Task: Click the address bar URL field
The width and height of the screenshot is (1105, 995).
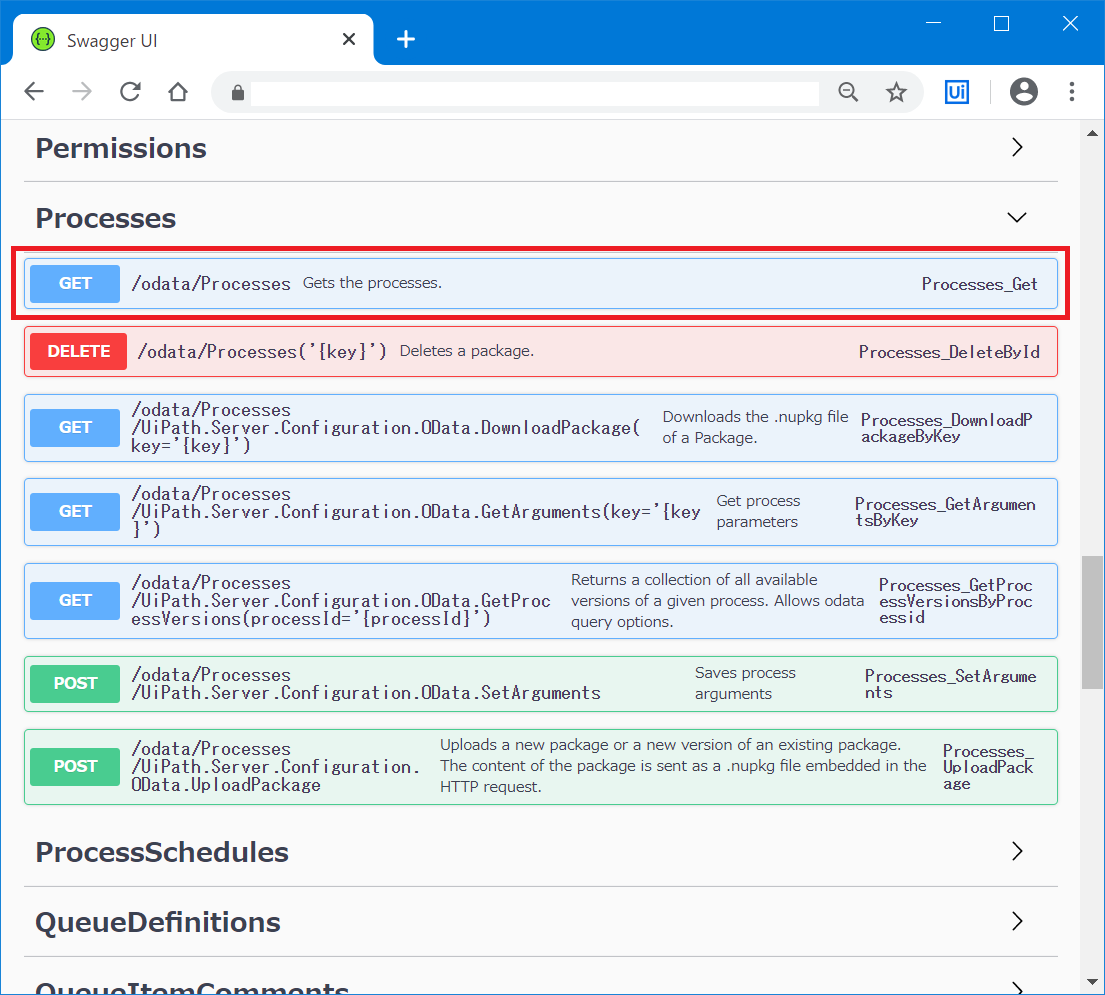Action: [x=534, y=92]
